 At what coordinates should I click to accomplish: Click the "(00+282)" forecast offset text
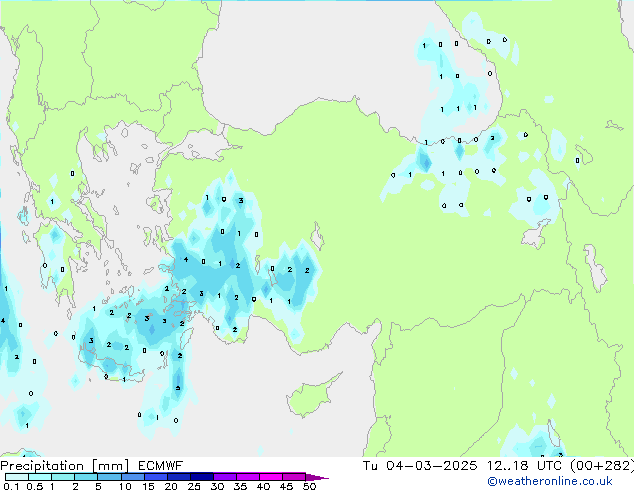tap(602, 466)
